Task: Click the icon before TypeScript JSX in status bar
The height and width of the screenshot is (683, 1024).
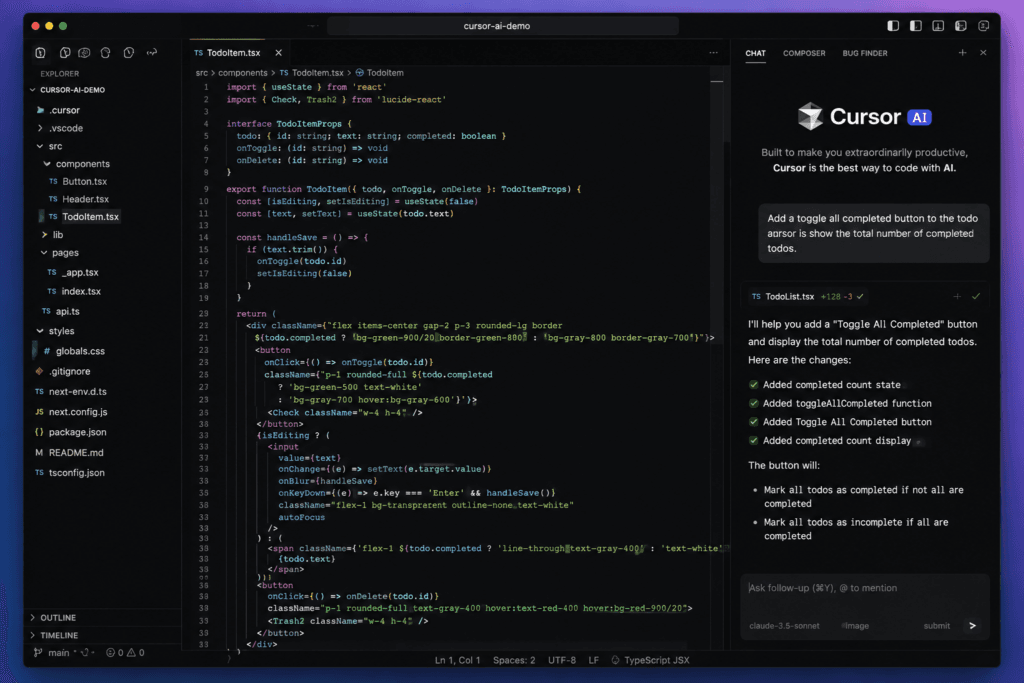Action: tap(615, 660)
